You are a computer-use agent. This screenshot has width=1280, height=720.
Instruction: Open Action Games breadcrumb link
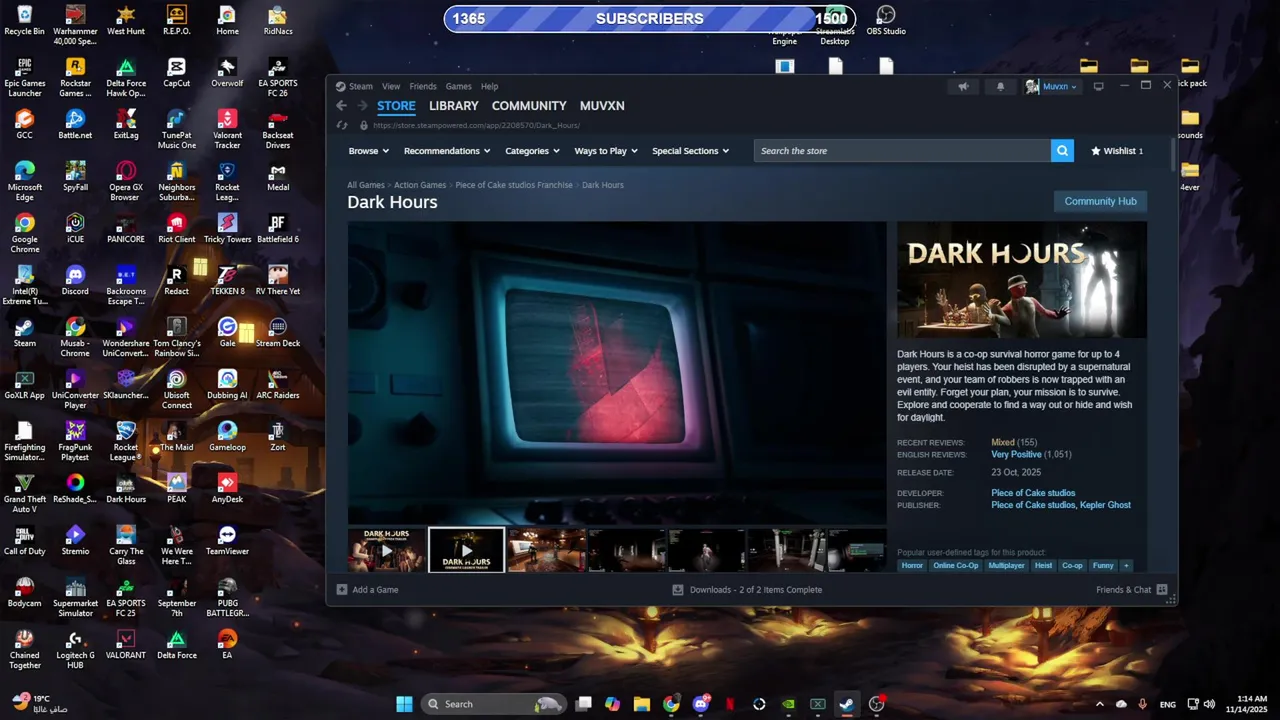click(x=420, y=185)
